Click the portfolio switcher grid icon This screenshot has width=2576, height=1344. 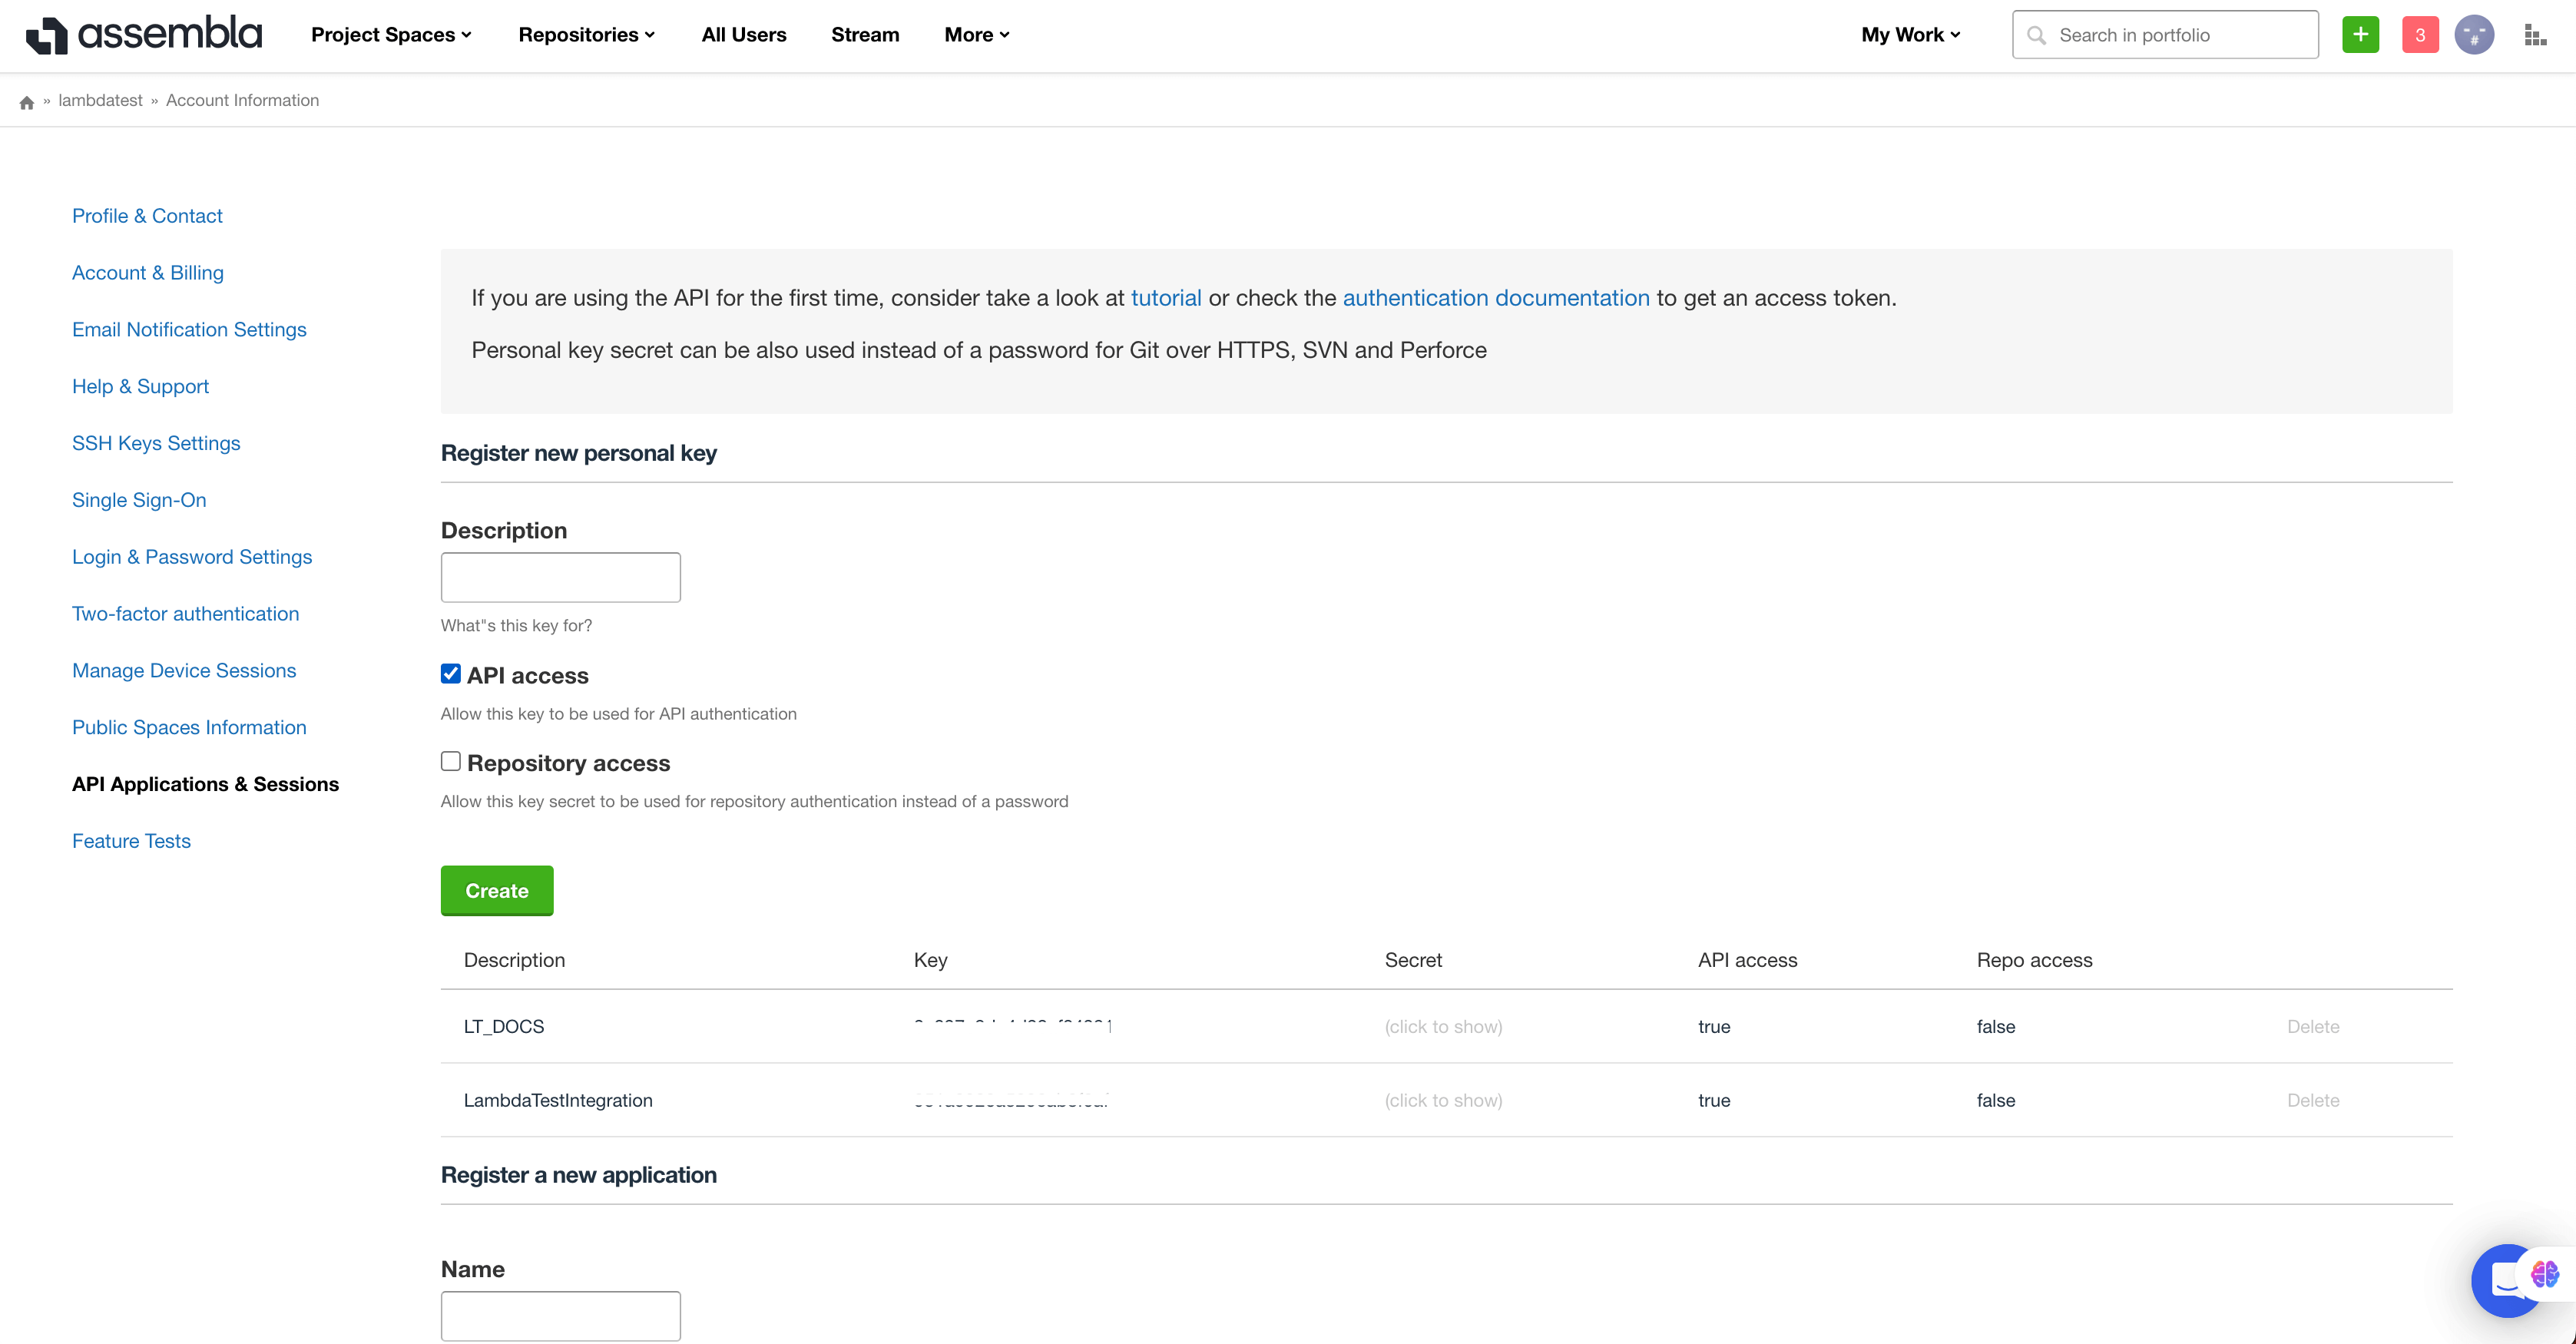tap(2534, 35)
